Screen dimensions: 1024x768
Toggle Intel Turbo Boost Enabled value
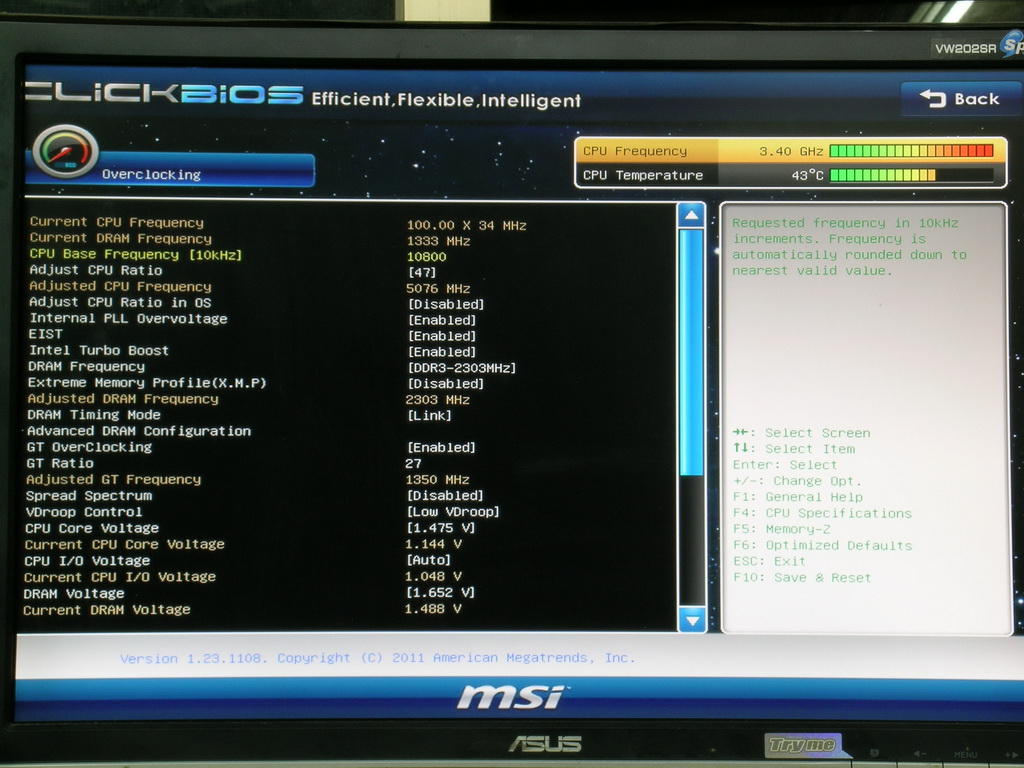(x=442, y=352)
